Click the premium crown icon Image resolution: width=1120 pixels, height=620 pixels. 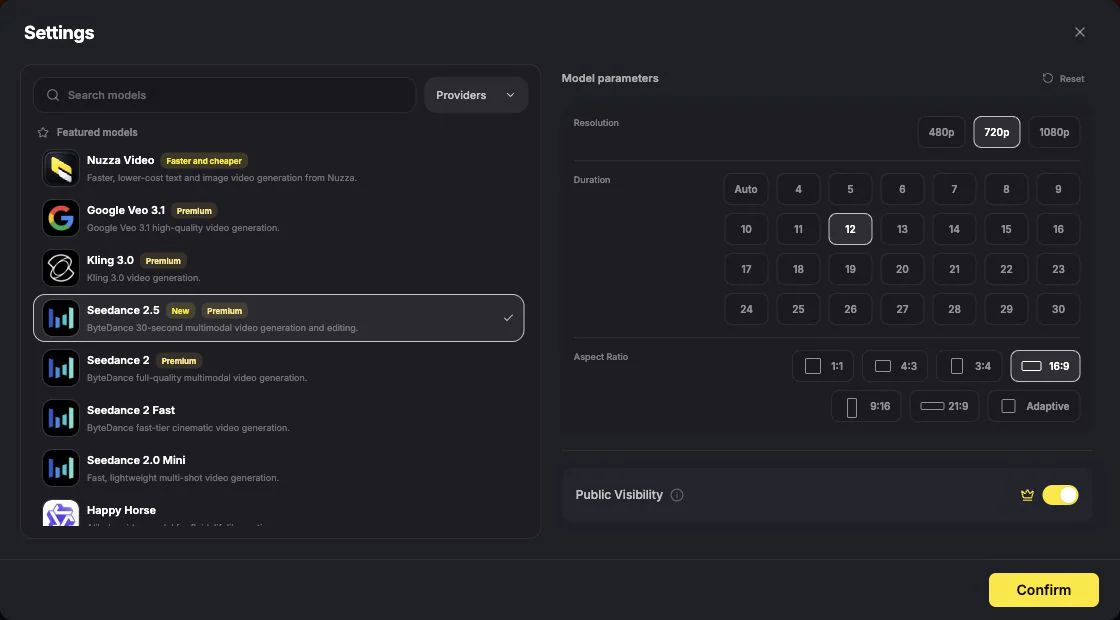[1027, 495]
